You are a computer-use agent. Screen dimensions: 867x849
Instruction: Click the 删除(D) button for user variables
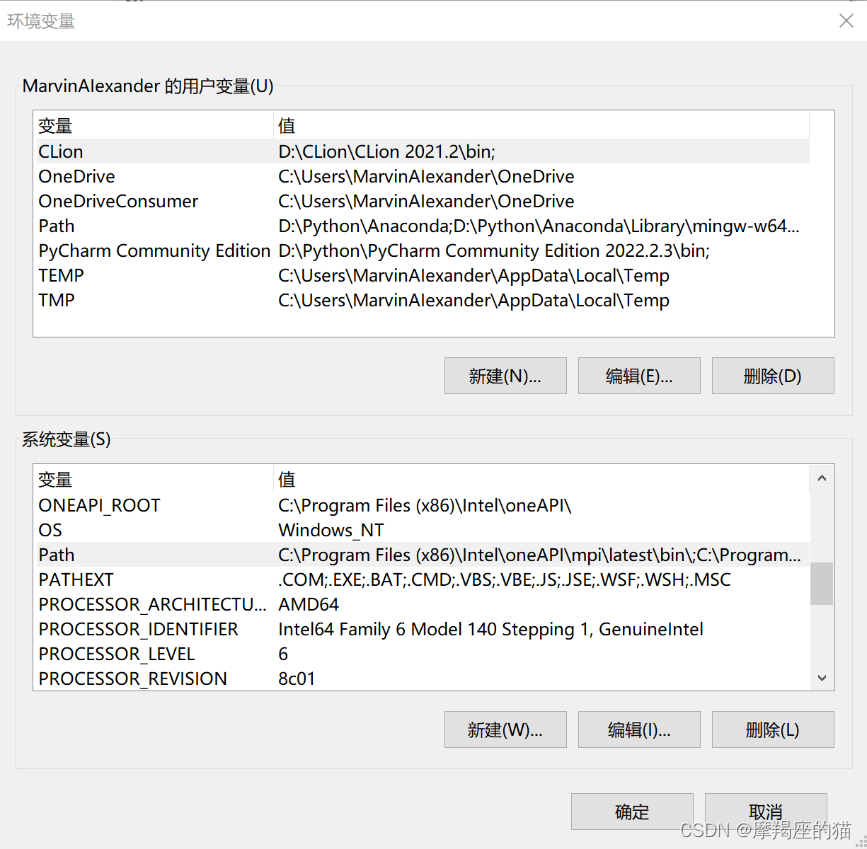point(771,375)
